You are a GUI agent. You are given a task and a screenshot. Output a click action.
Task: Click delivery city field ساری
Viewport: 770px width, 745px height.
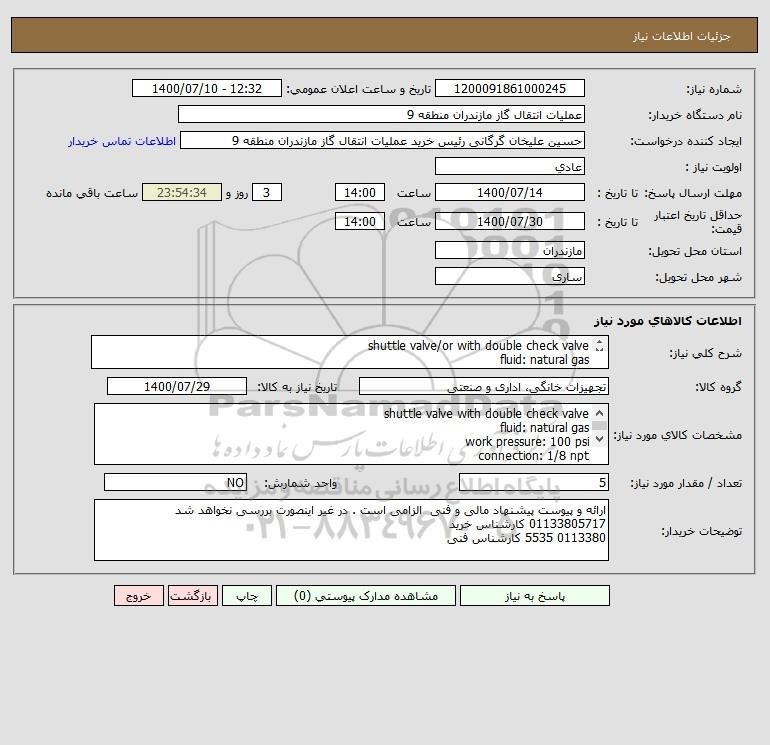510,277
